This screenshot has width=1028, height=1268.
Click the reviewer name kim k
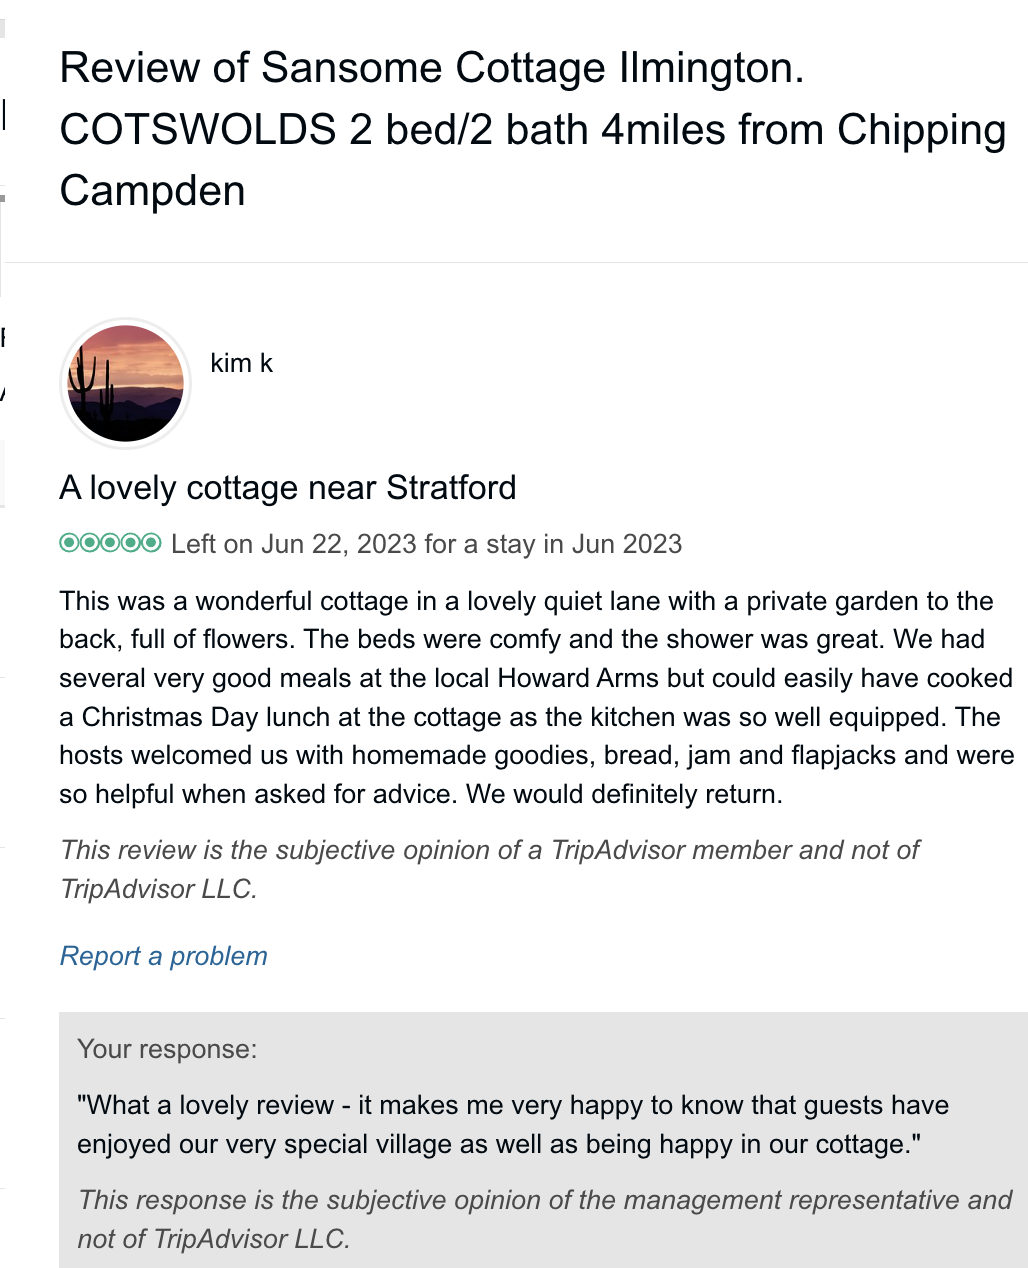coord(241,363)
